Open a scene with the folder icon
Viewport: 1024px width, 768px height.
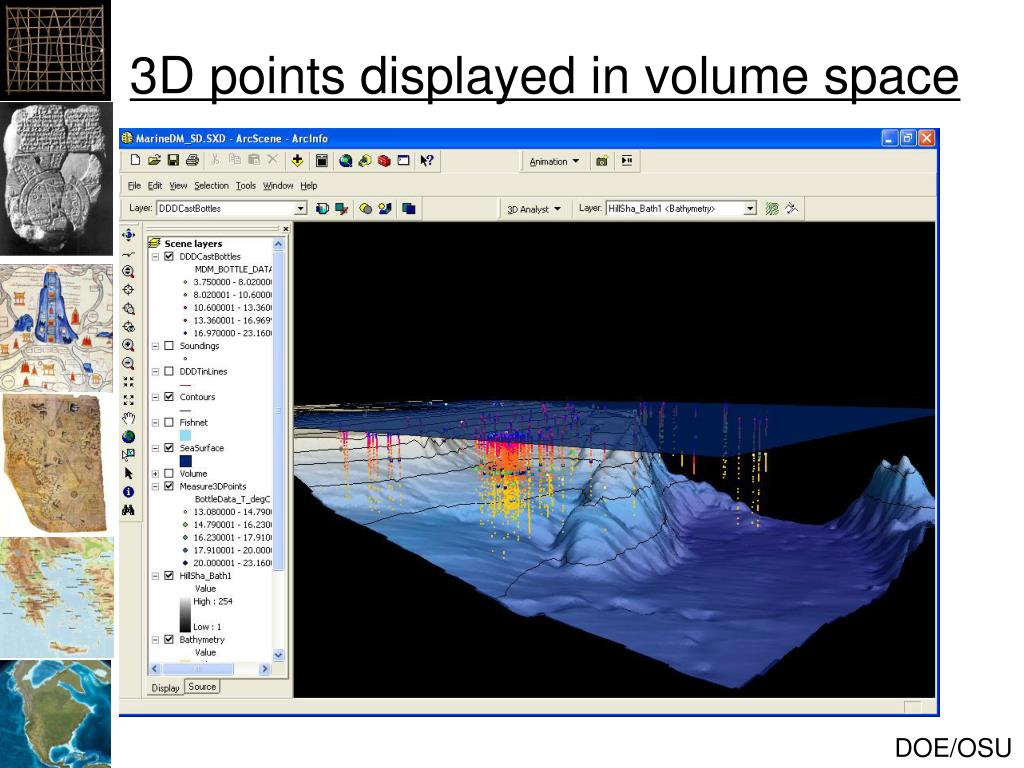click(x=154, y=160)
